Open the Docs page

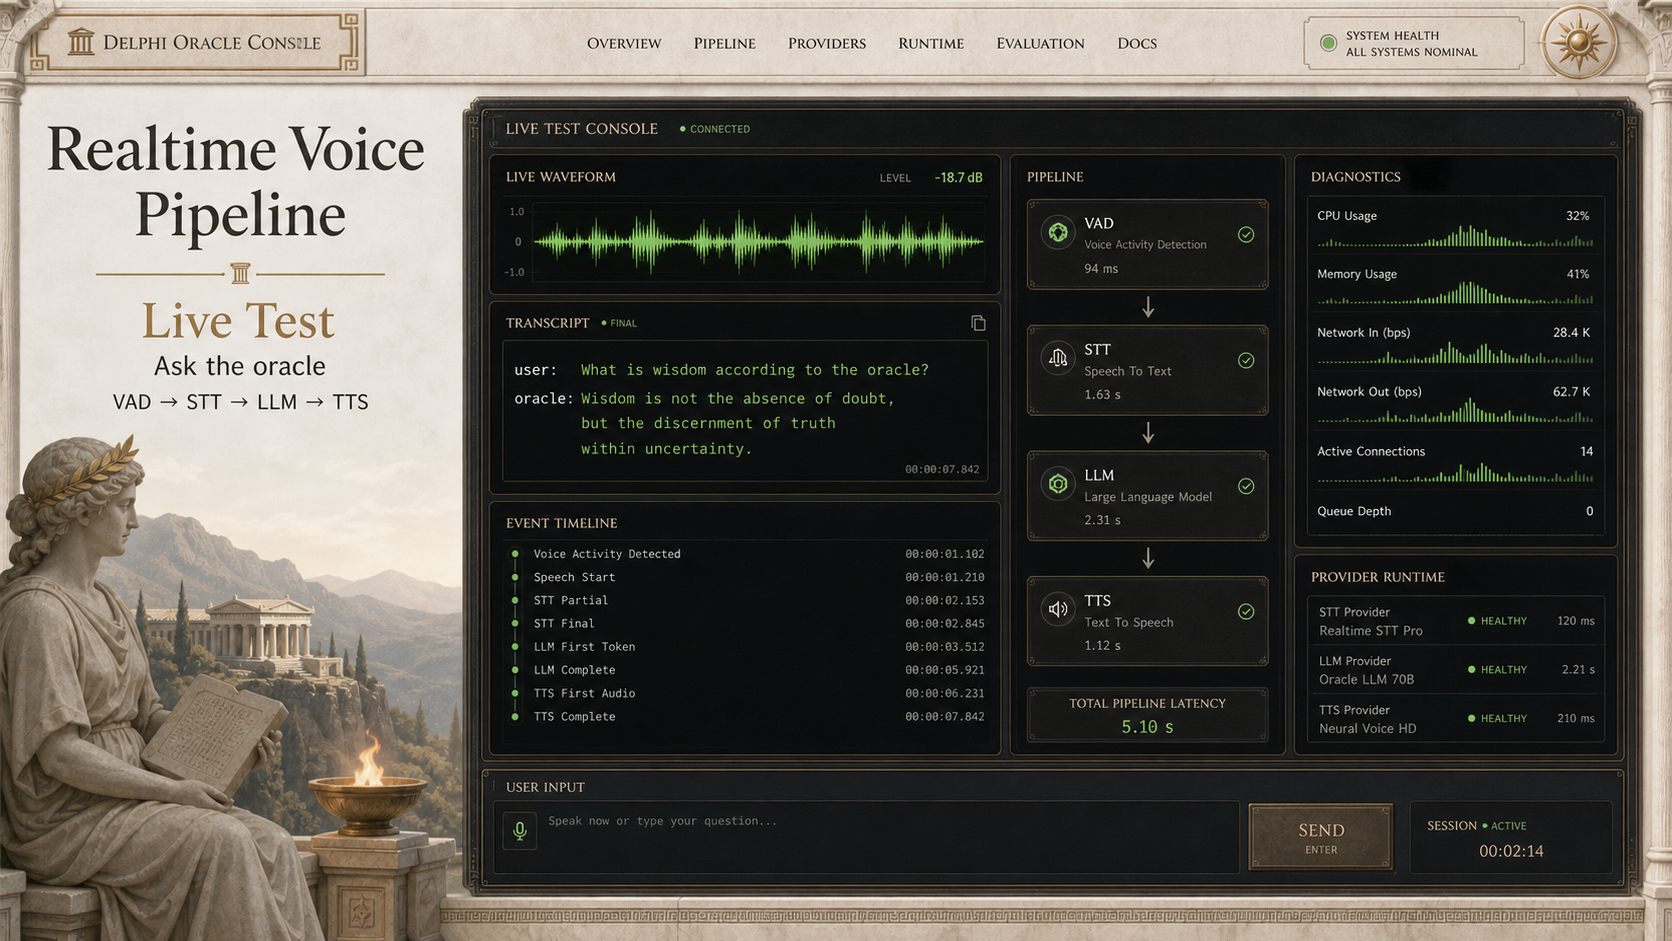point(1137,43)
